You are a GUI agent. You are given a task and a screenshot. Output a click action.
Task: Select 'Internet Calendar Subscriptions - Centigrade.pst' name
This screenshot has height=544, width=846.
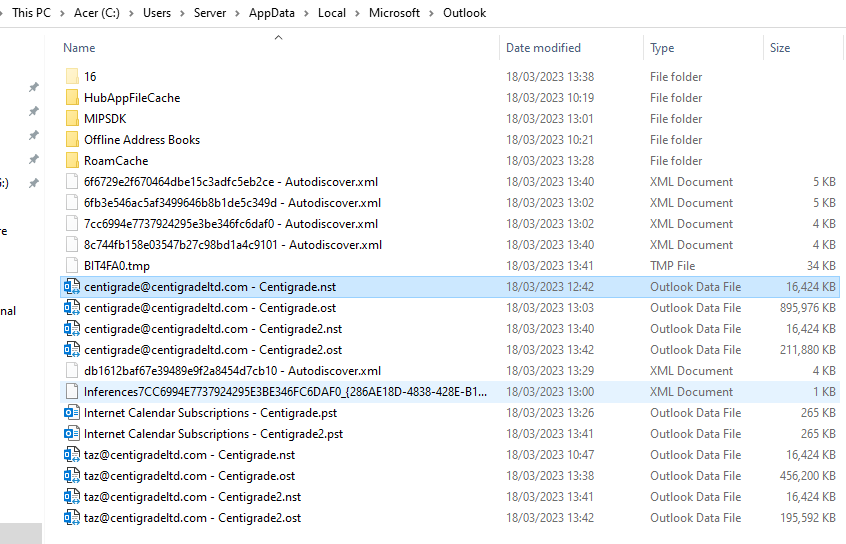click(210, 413)
